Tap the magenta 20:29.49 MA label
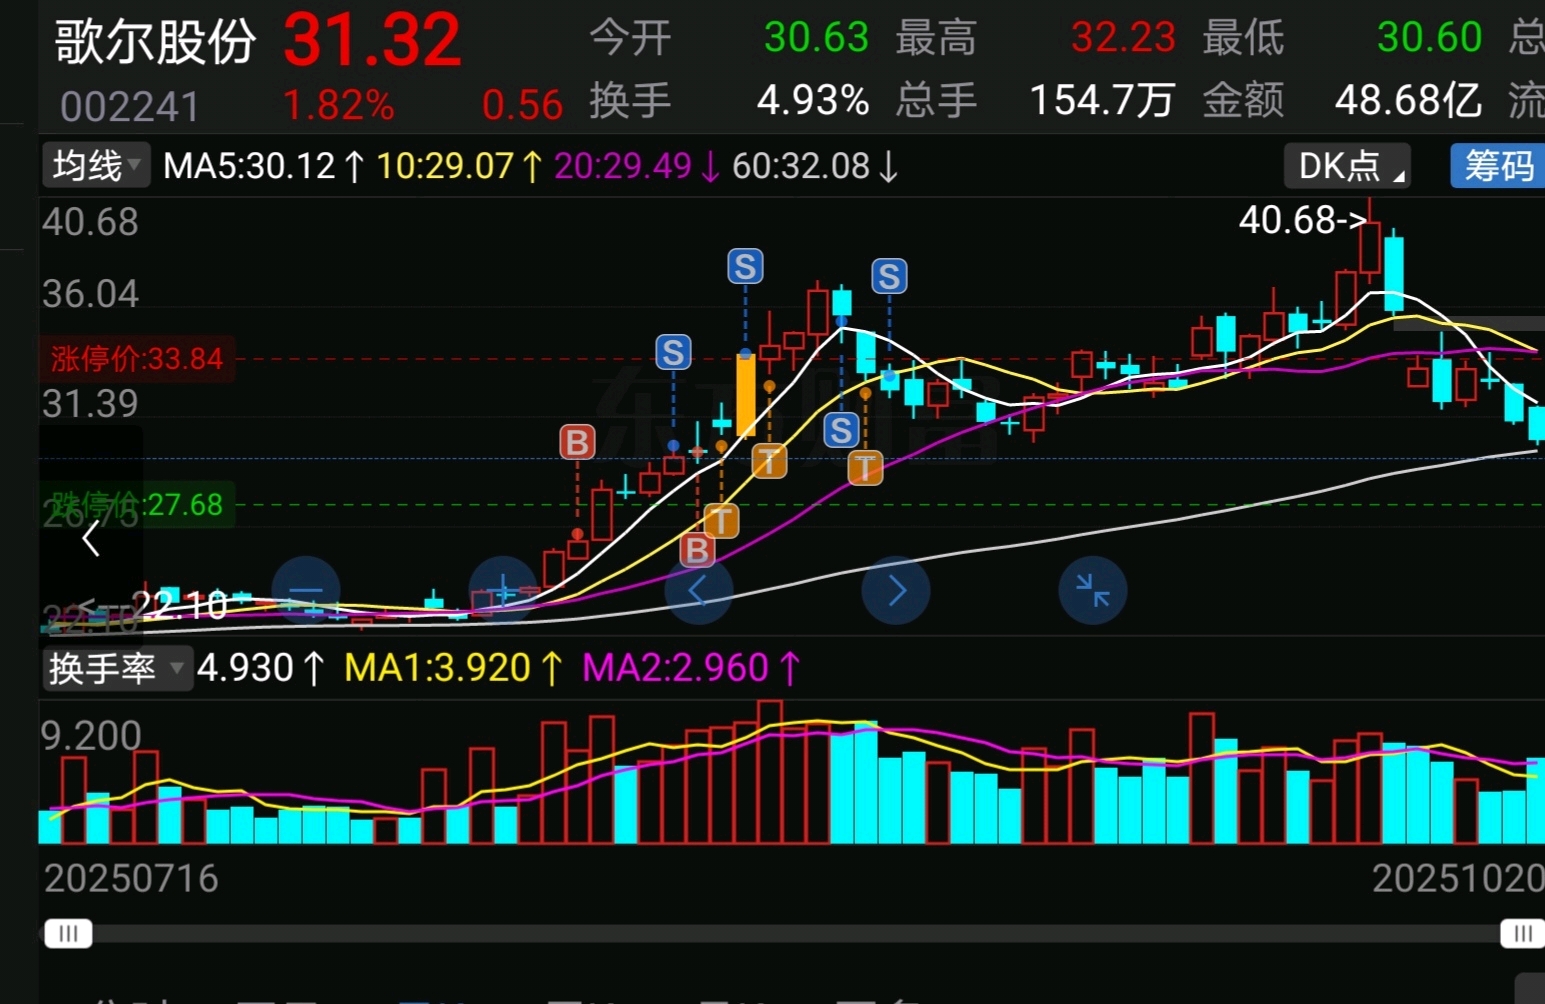Viewport: 1545px width, 1004px height. pyautogui.click(x=637, y=166)
